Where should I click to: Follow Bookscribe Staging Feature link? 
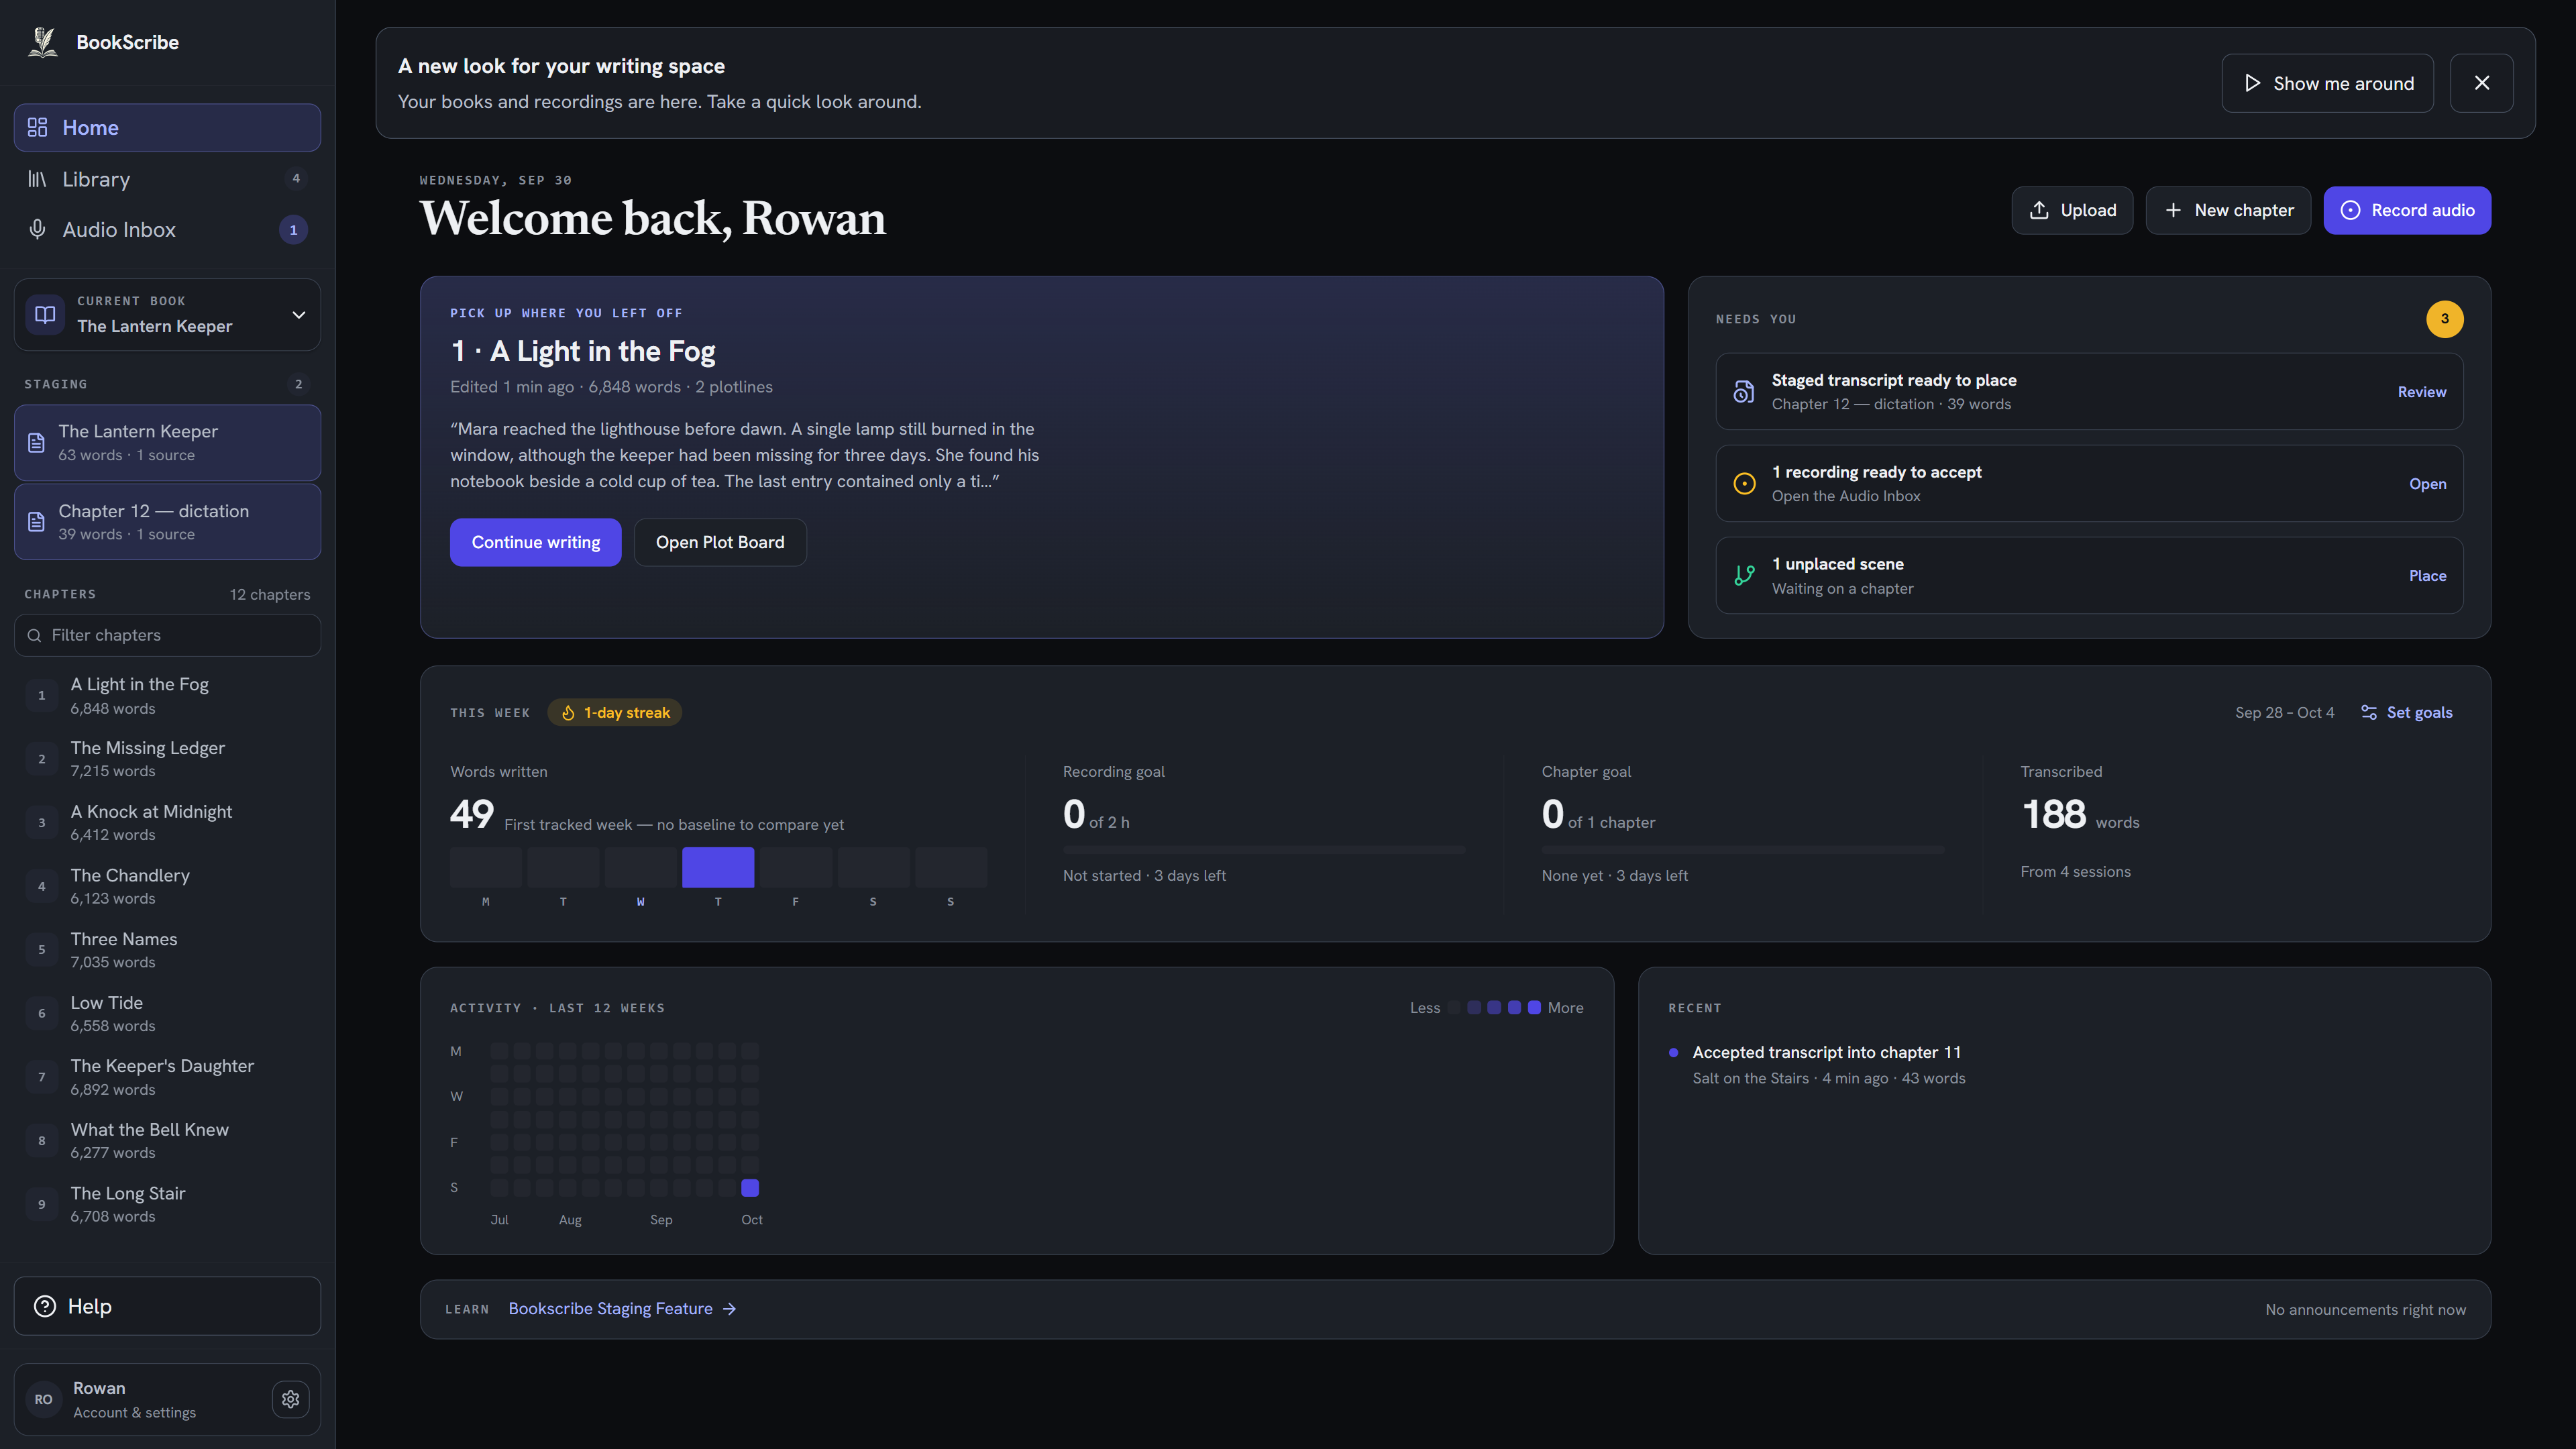[x=622, y=1308]
